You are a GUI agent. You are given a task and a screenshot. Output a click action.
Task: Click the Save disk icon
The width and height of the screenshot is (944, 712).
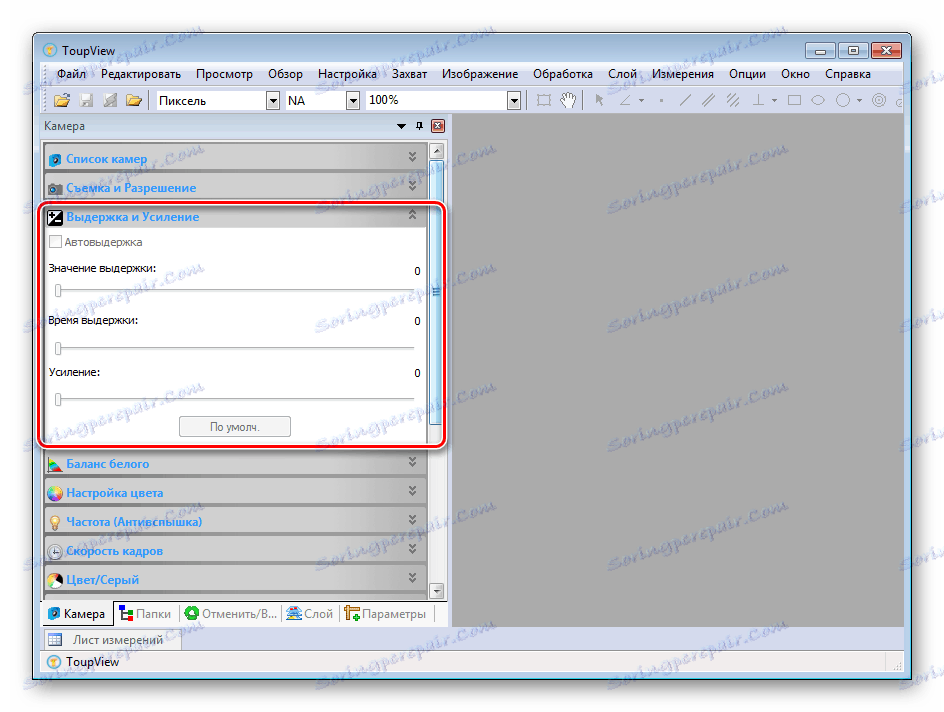click(87, 101)
